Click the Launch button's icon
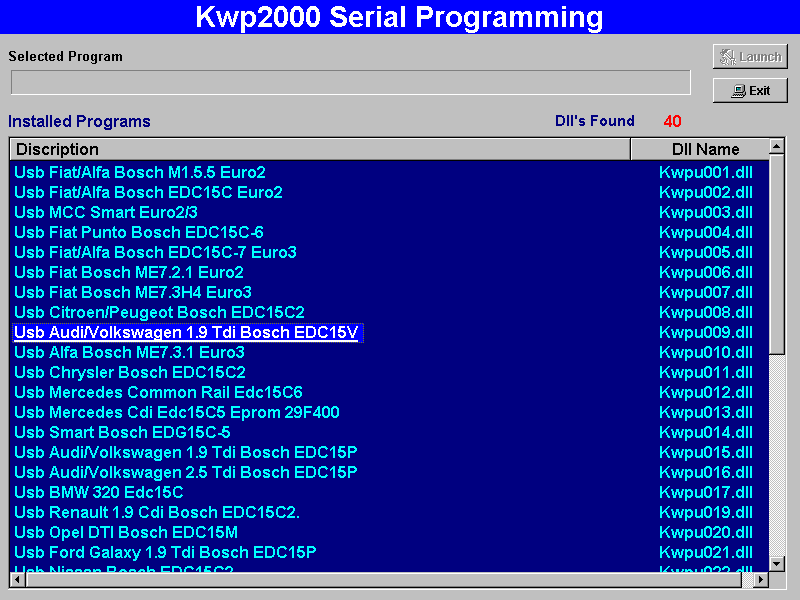 coord(728,57)
